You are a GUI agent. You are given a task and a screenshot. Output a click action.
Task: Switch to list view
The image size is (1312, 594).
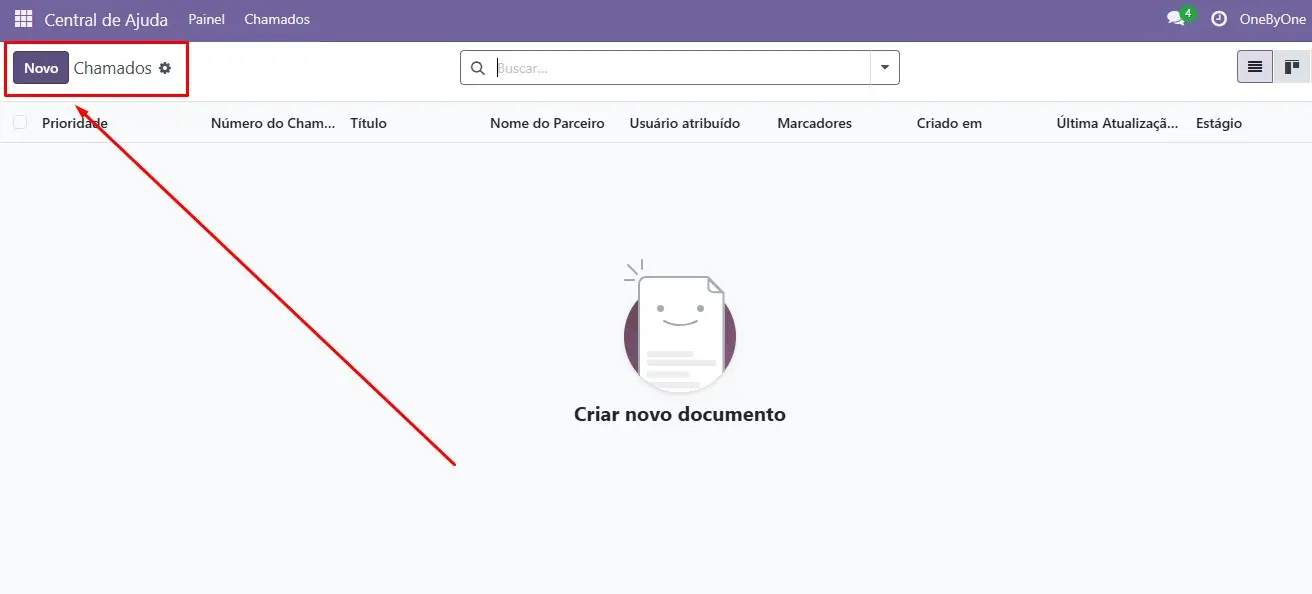tap(1254, 67)
